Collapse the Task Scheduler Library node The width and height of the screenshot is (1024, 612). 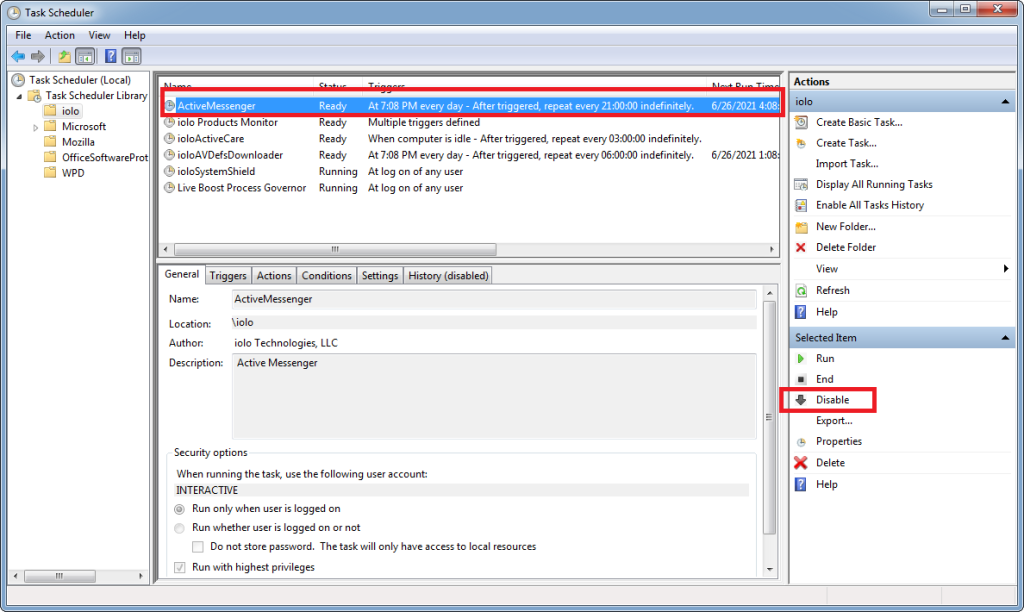pyautogui.click(x=19, y=97)
